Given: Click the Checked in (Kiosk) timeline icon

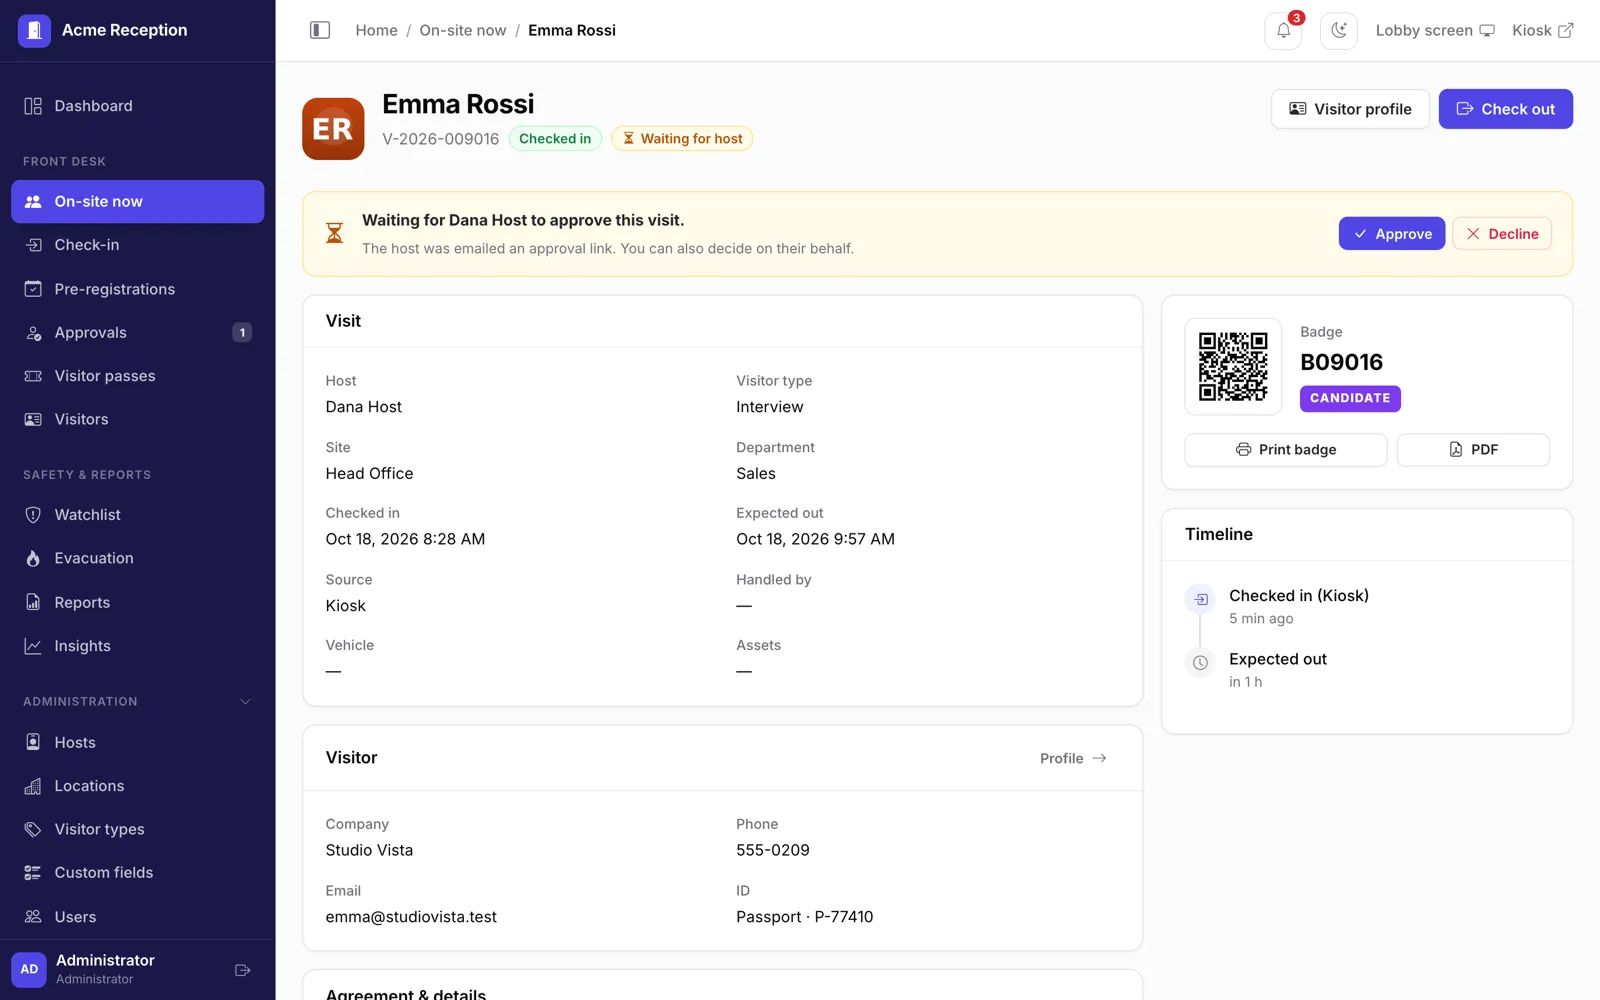Looking at the screenshot, I should click(1200, 599).
